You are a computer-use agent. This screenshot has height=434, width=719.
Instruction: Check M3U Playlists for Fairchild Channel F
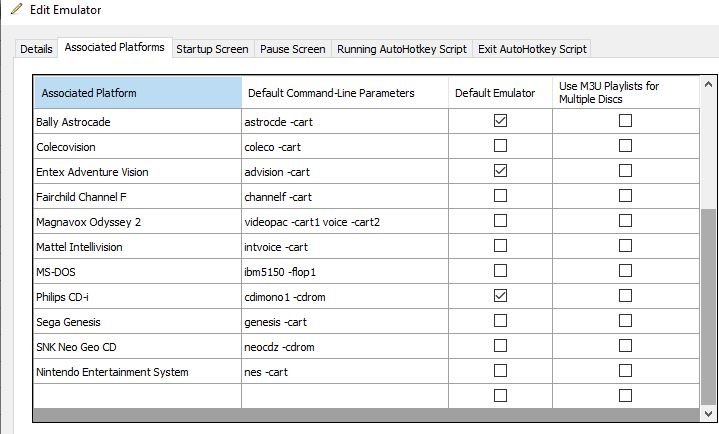[x=625, y=195]
